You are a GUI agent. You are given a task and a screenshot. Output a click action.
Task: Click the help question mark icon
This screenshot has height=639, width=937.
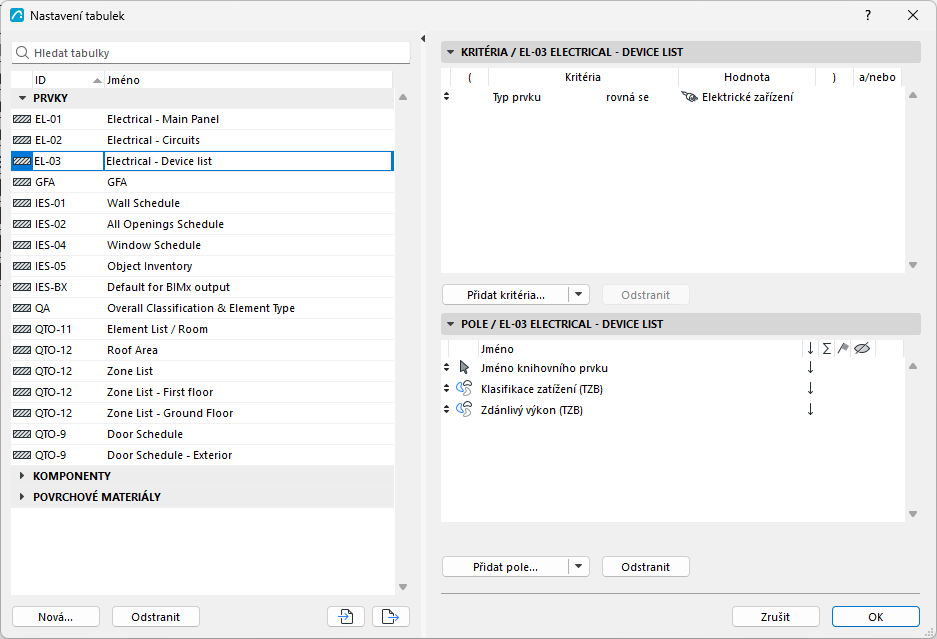pos(868,16)
